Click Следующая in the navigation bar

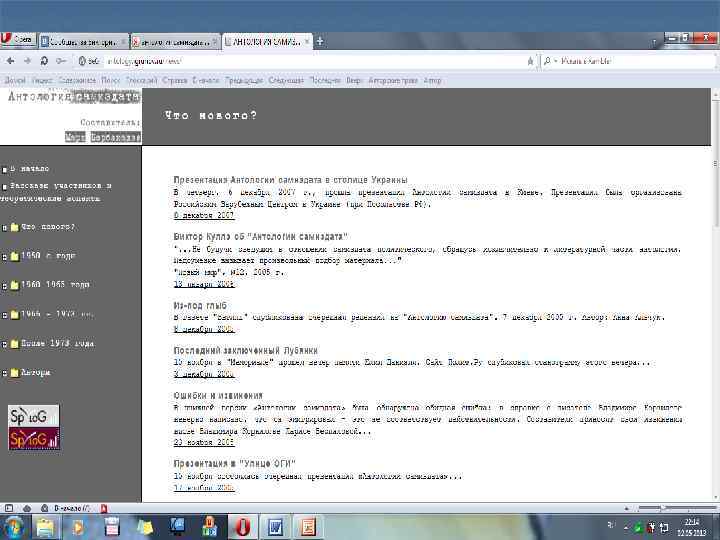286,80
